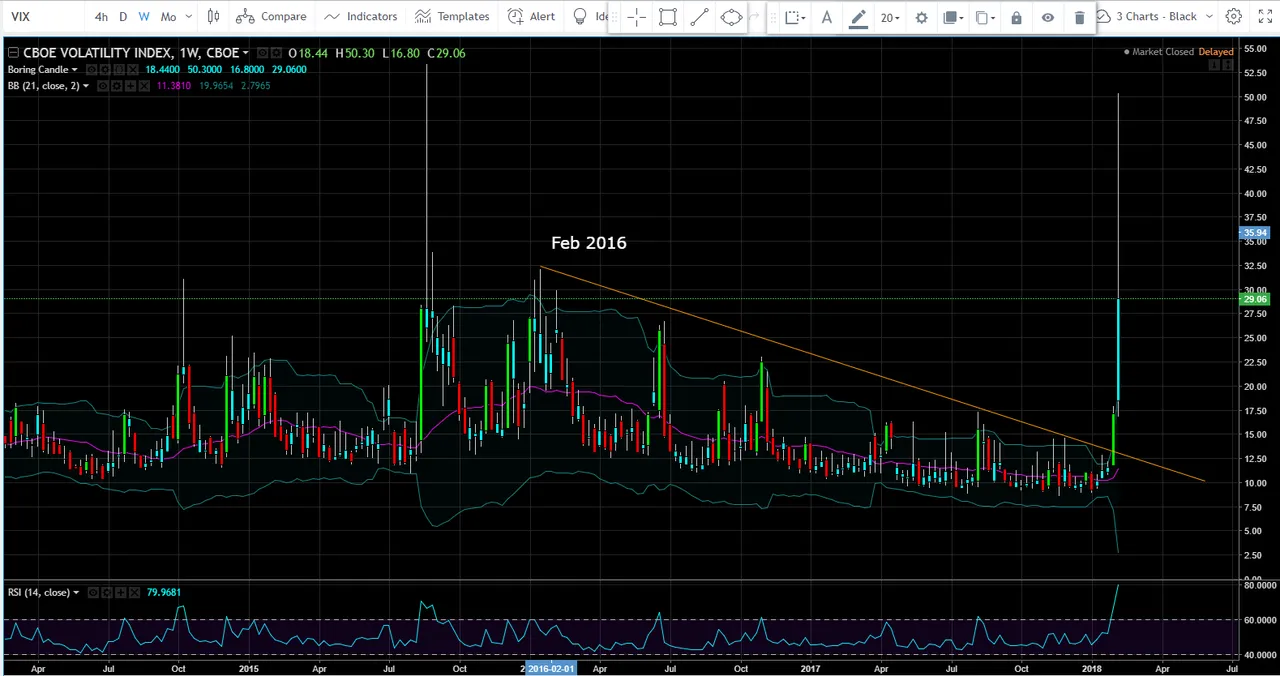Toggle visibility of selected drawing with eye
Viewport: 1280px width, 676px height.
click(x=1047, y=17)
